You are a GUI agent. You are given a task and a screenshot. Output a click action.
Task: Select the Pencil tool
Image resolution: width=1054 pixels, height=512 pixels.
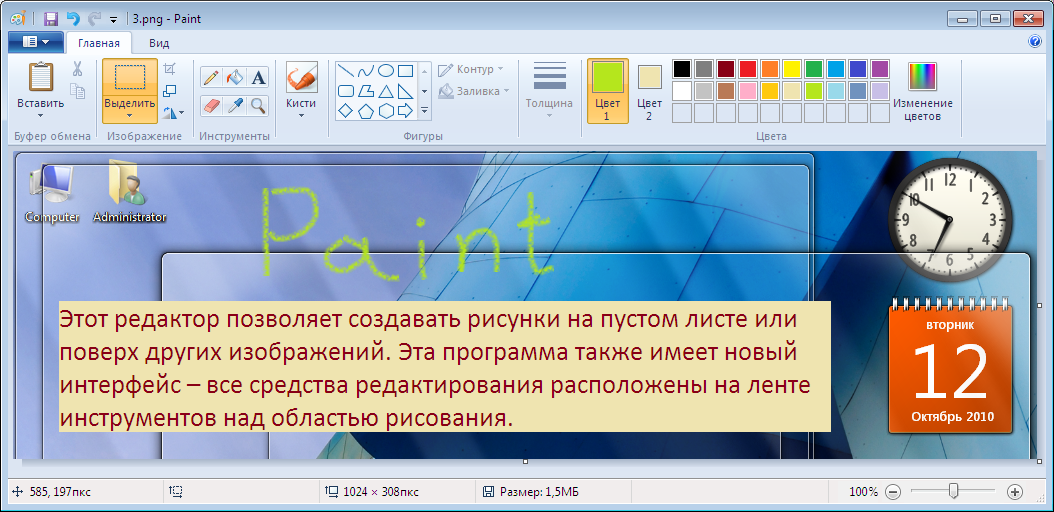[x=211, y=78]
